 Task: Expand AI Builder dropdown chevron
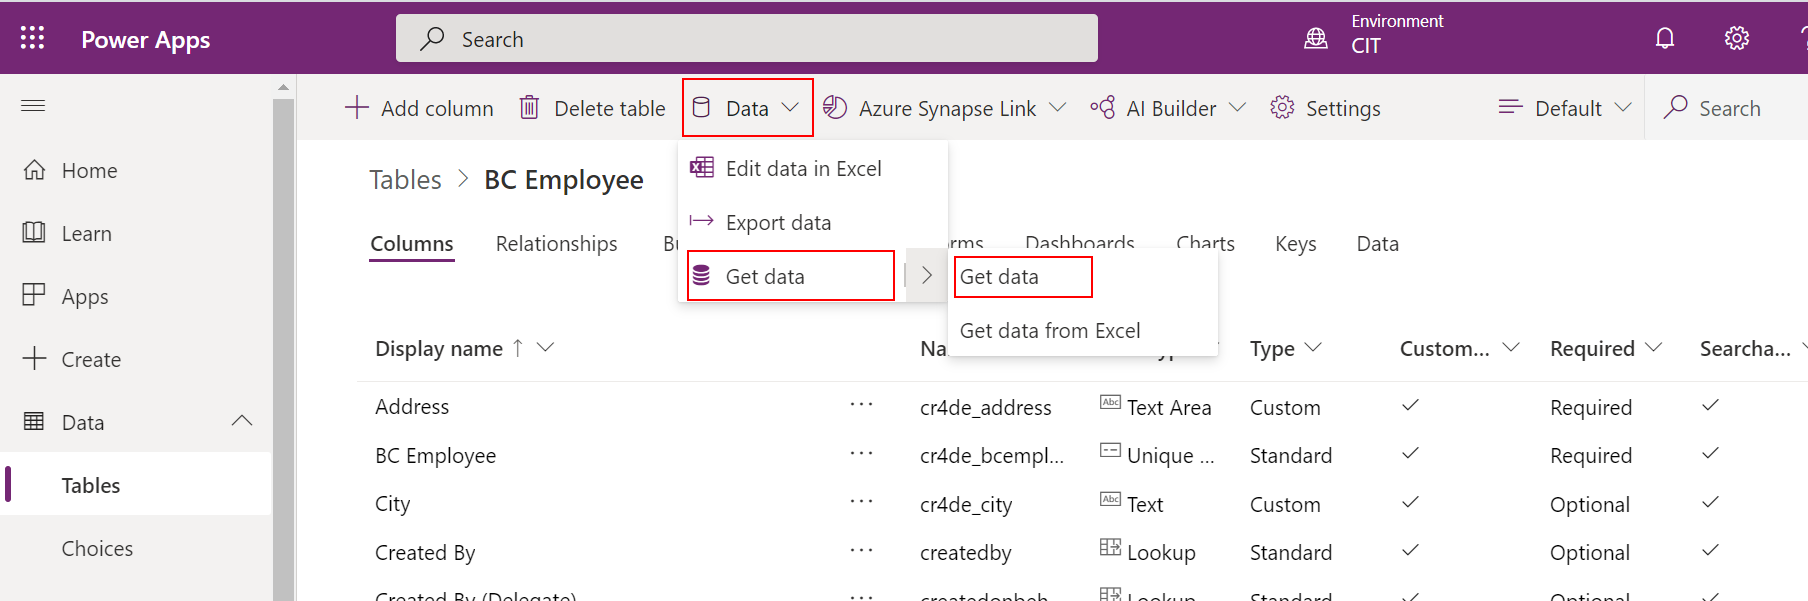coord(1237,107)
